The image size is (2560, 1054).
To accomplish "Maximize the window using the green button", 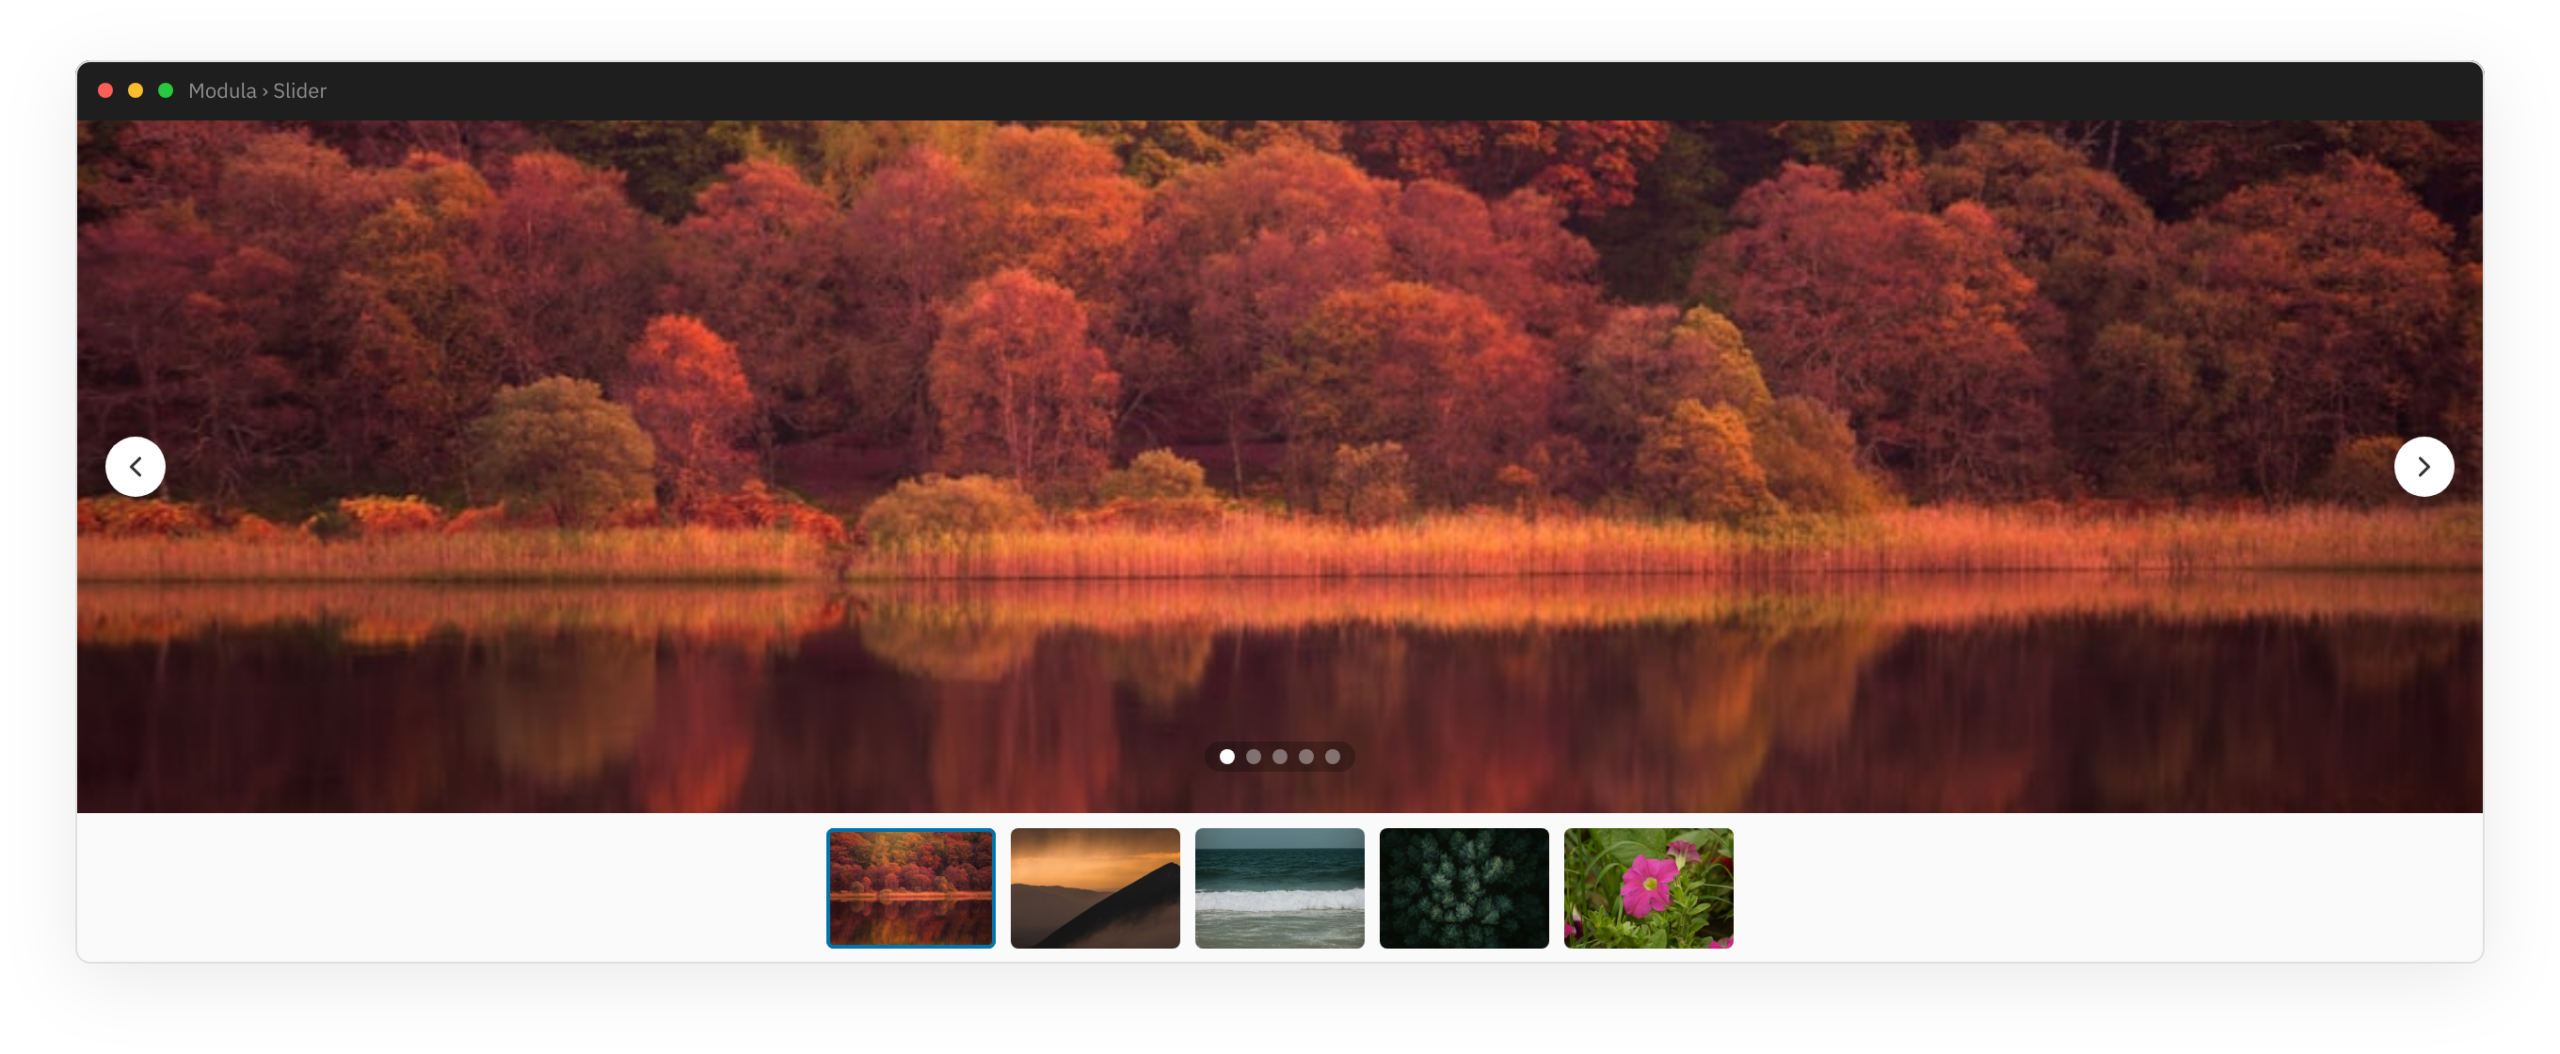I will tap(166, 91).
